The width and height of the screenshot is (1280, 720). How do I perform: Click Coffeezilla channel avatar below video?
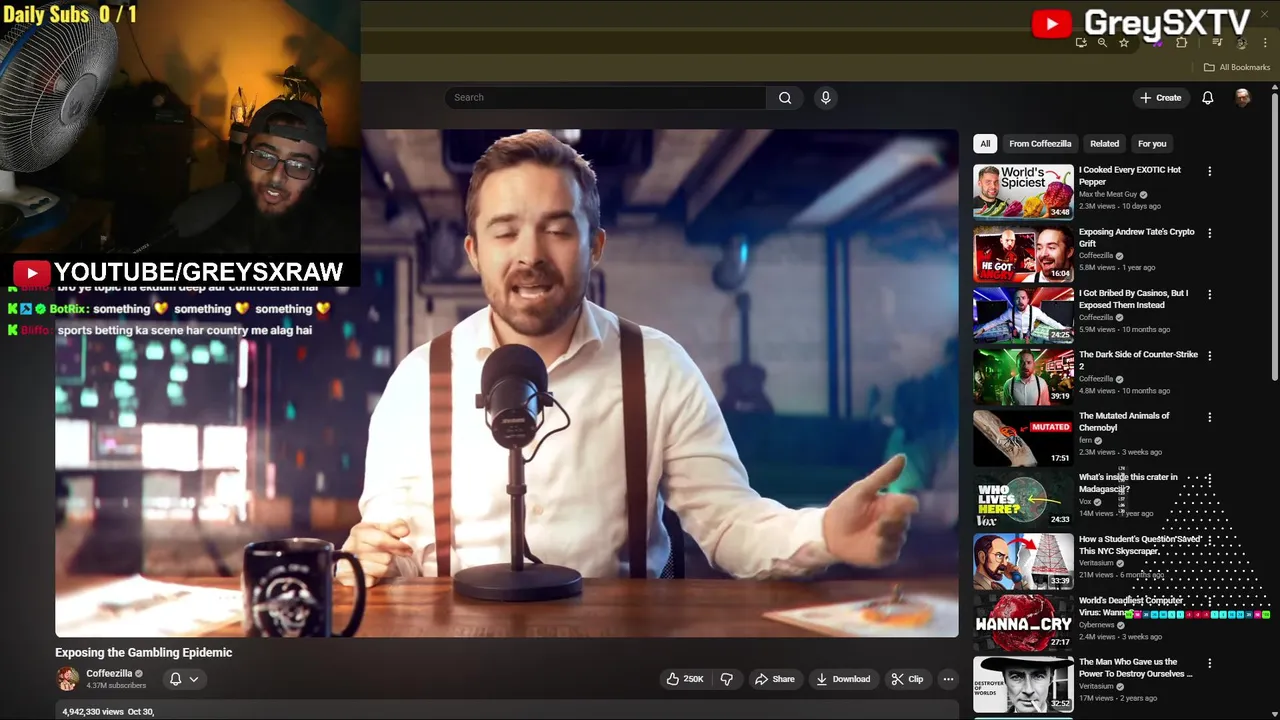(x=68, y=679)
